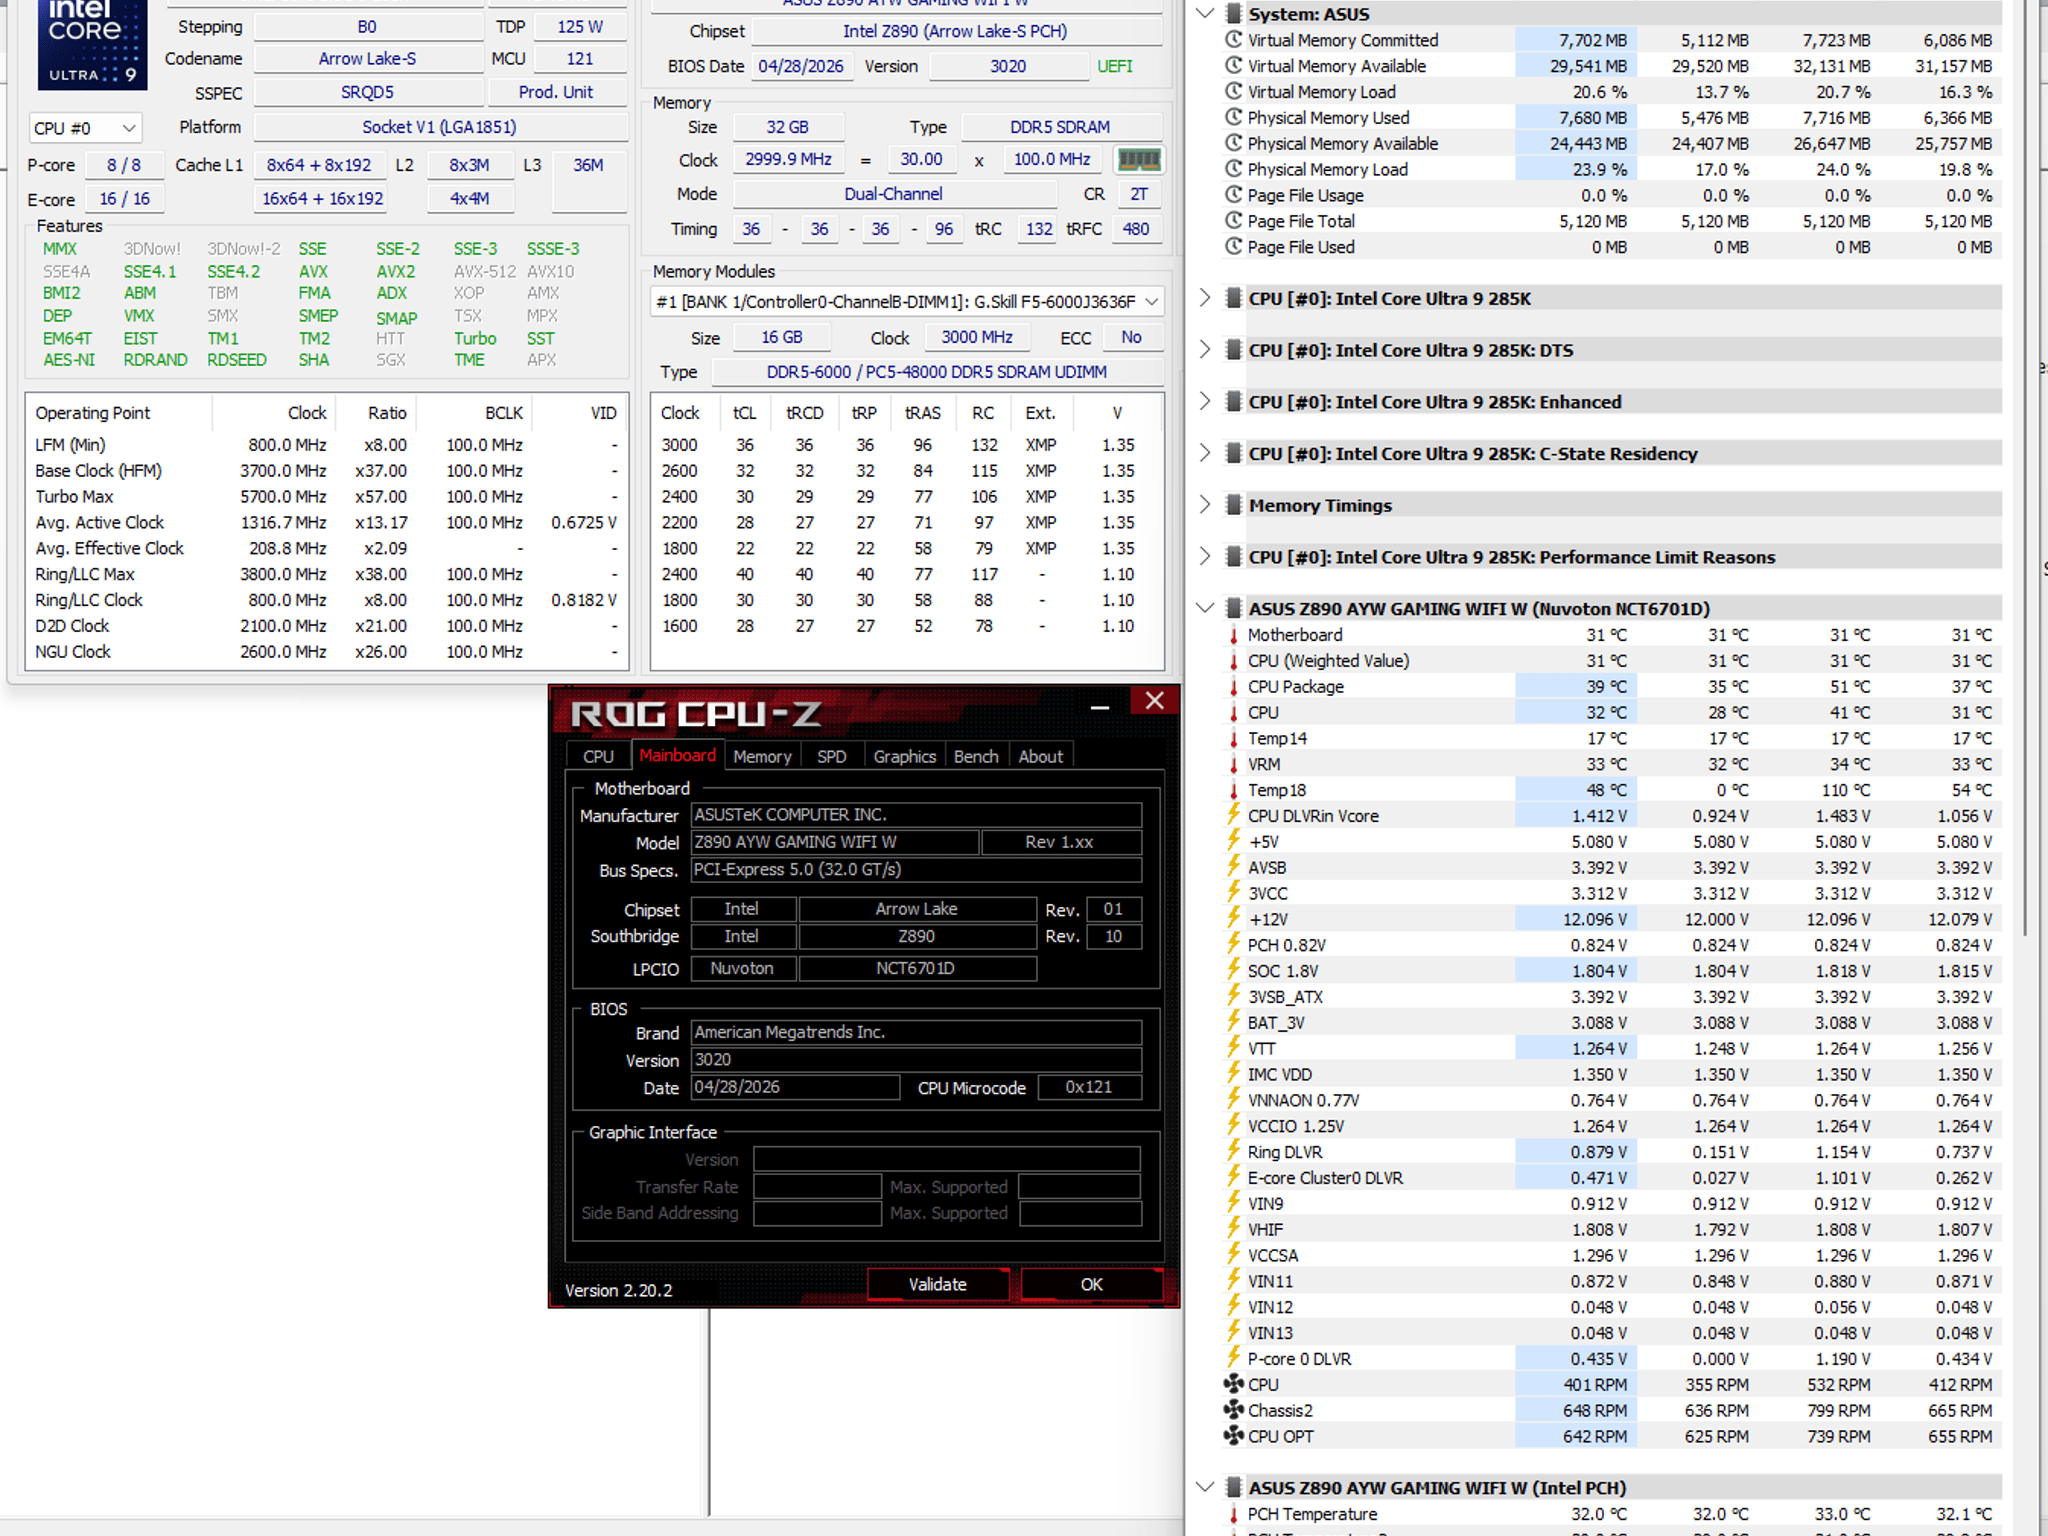Expand the 285K: Enhanced sensor group
Viewport: 2048px width, 1536px height.
[x=1205, y=402]
